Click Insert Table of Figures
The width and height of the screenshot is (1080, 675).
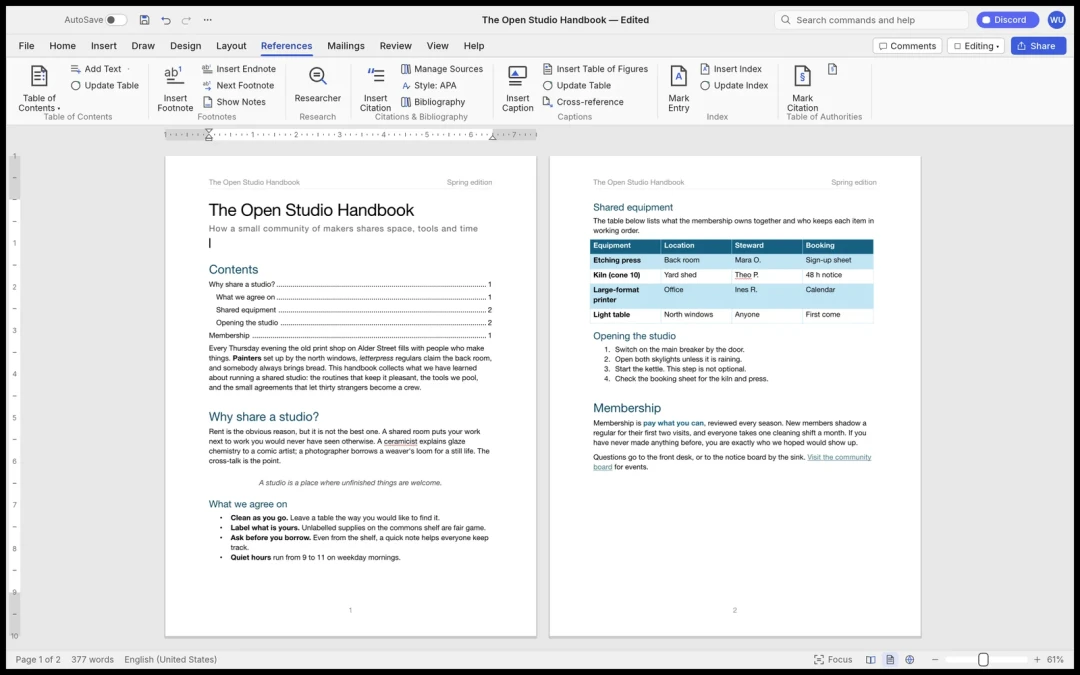pos(595,69)
